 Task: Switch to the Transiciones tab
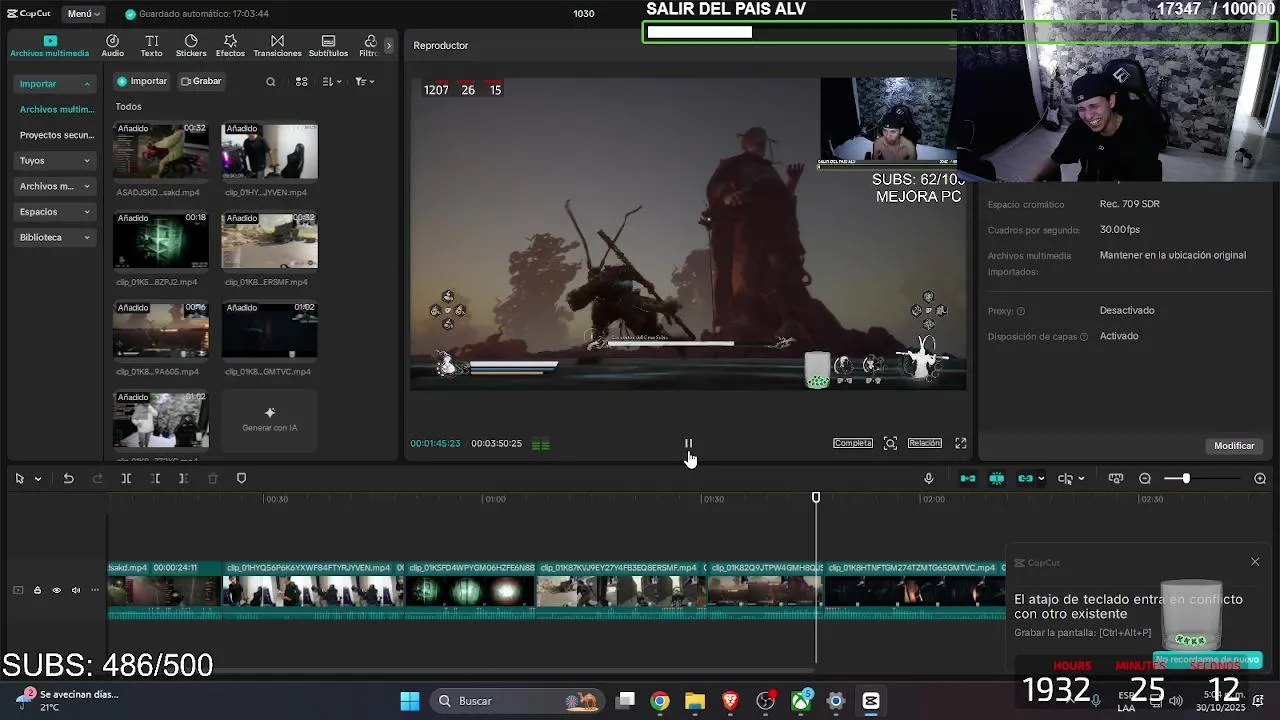(277, 46)
